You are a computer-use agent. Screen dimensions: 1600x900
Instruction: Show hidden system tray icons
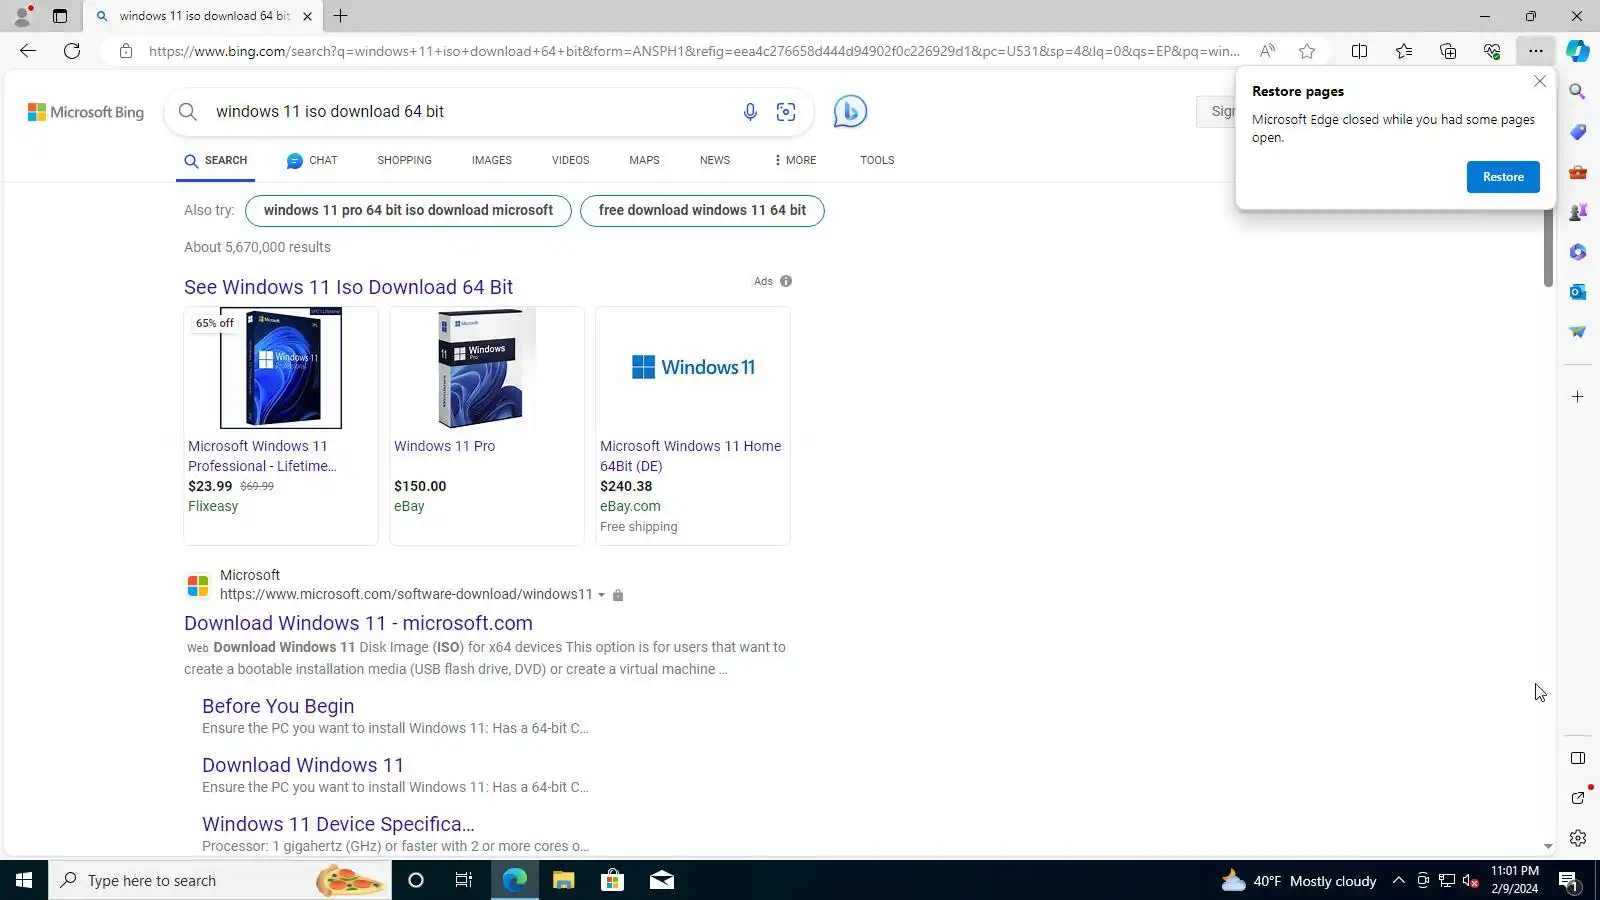(x=1399, y=881)
